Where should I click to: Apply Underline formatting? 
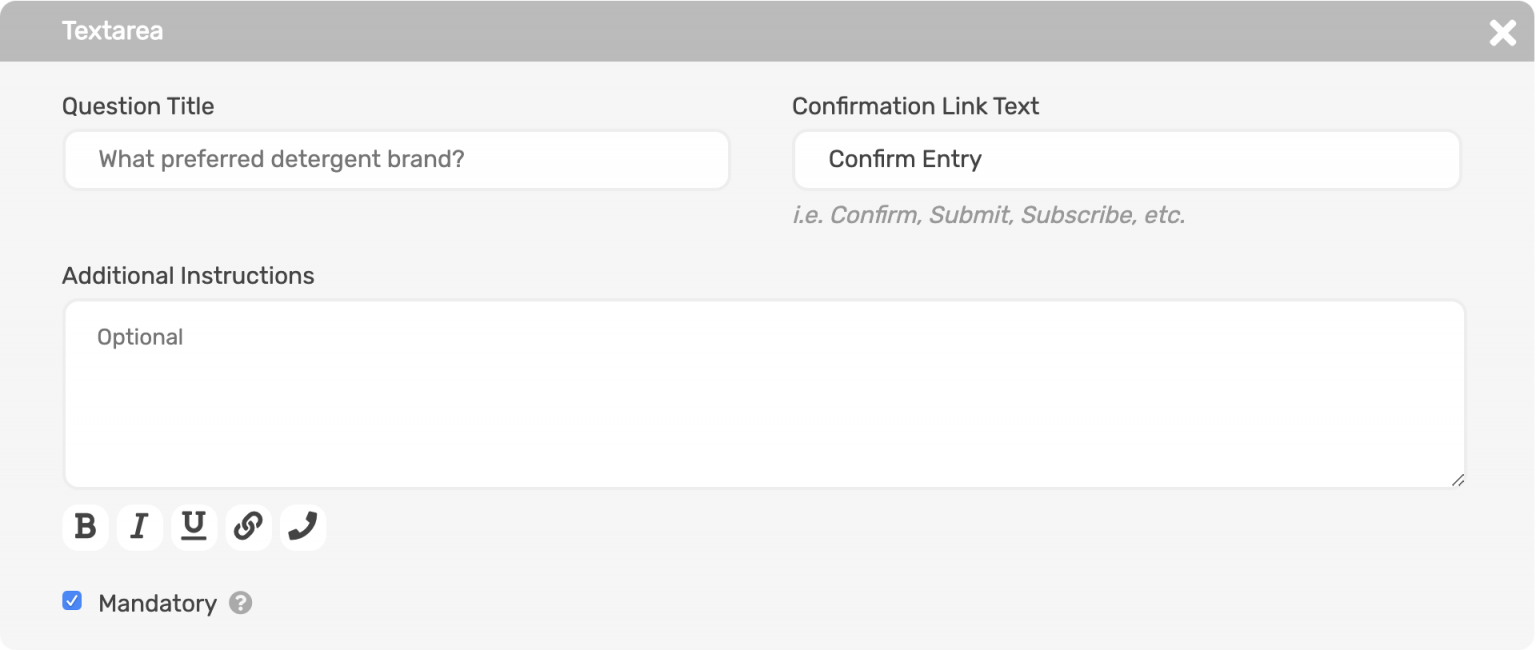194,527
